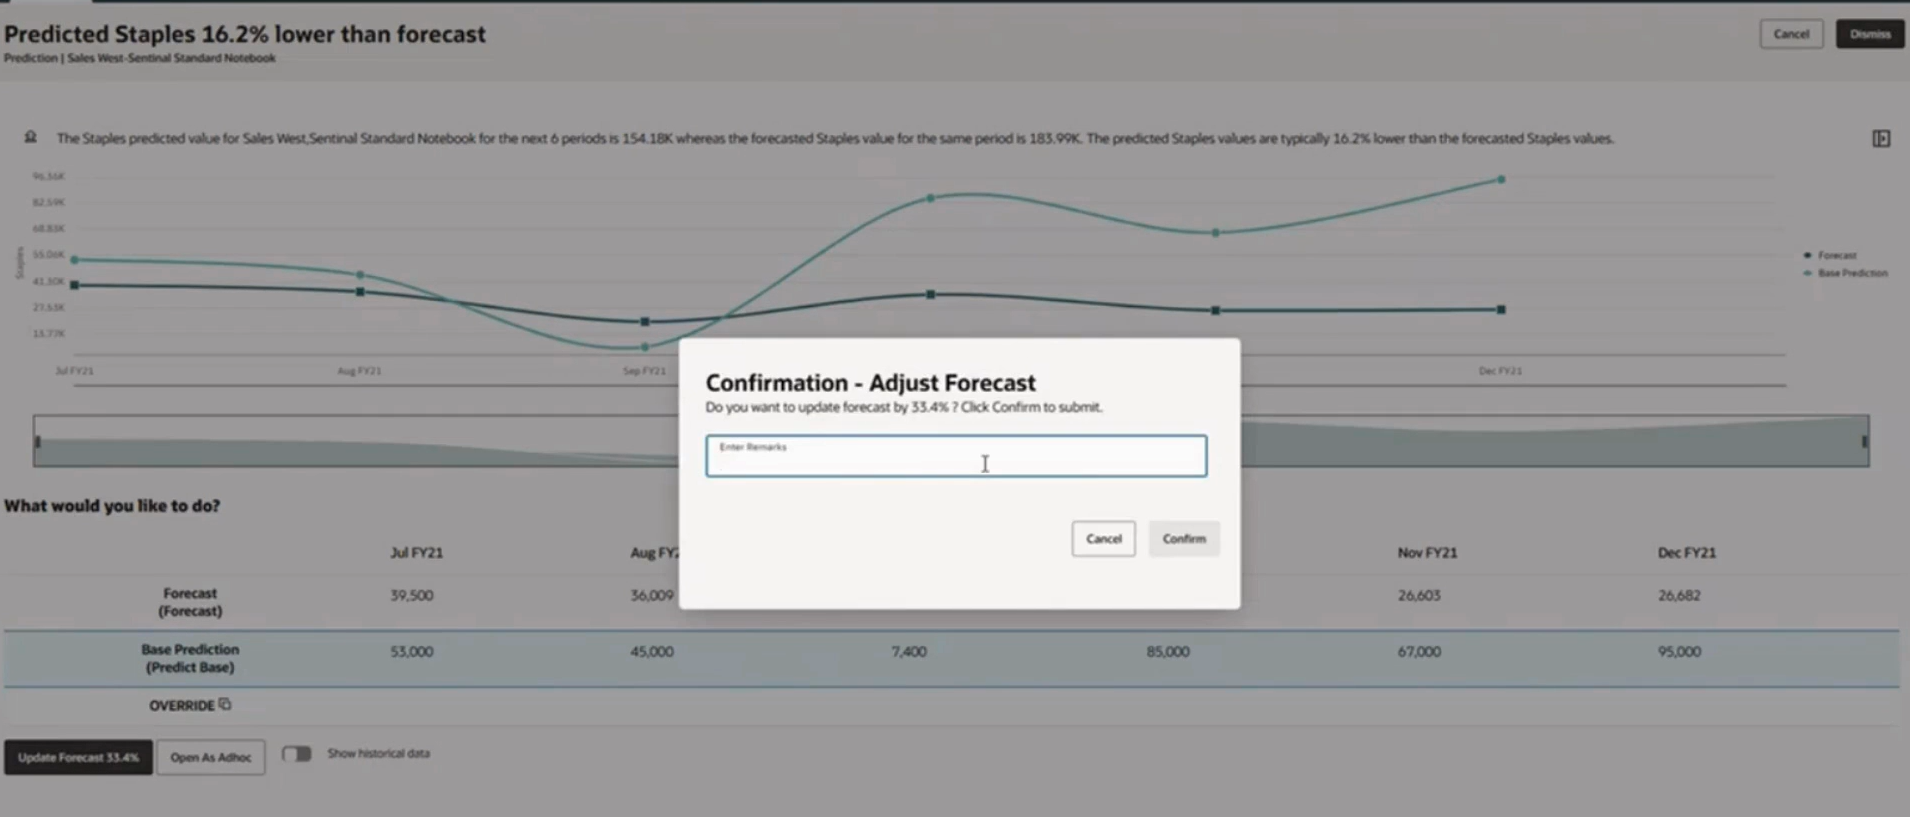This screenshot has height=817, width=1910.
Task: Click the Jul FY21 column header in the table
Action: (x=416, y=552)
